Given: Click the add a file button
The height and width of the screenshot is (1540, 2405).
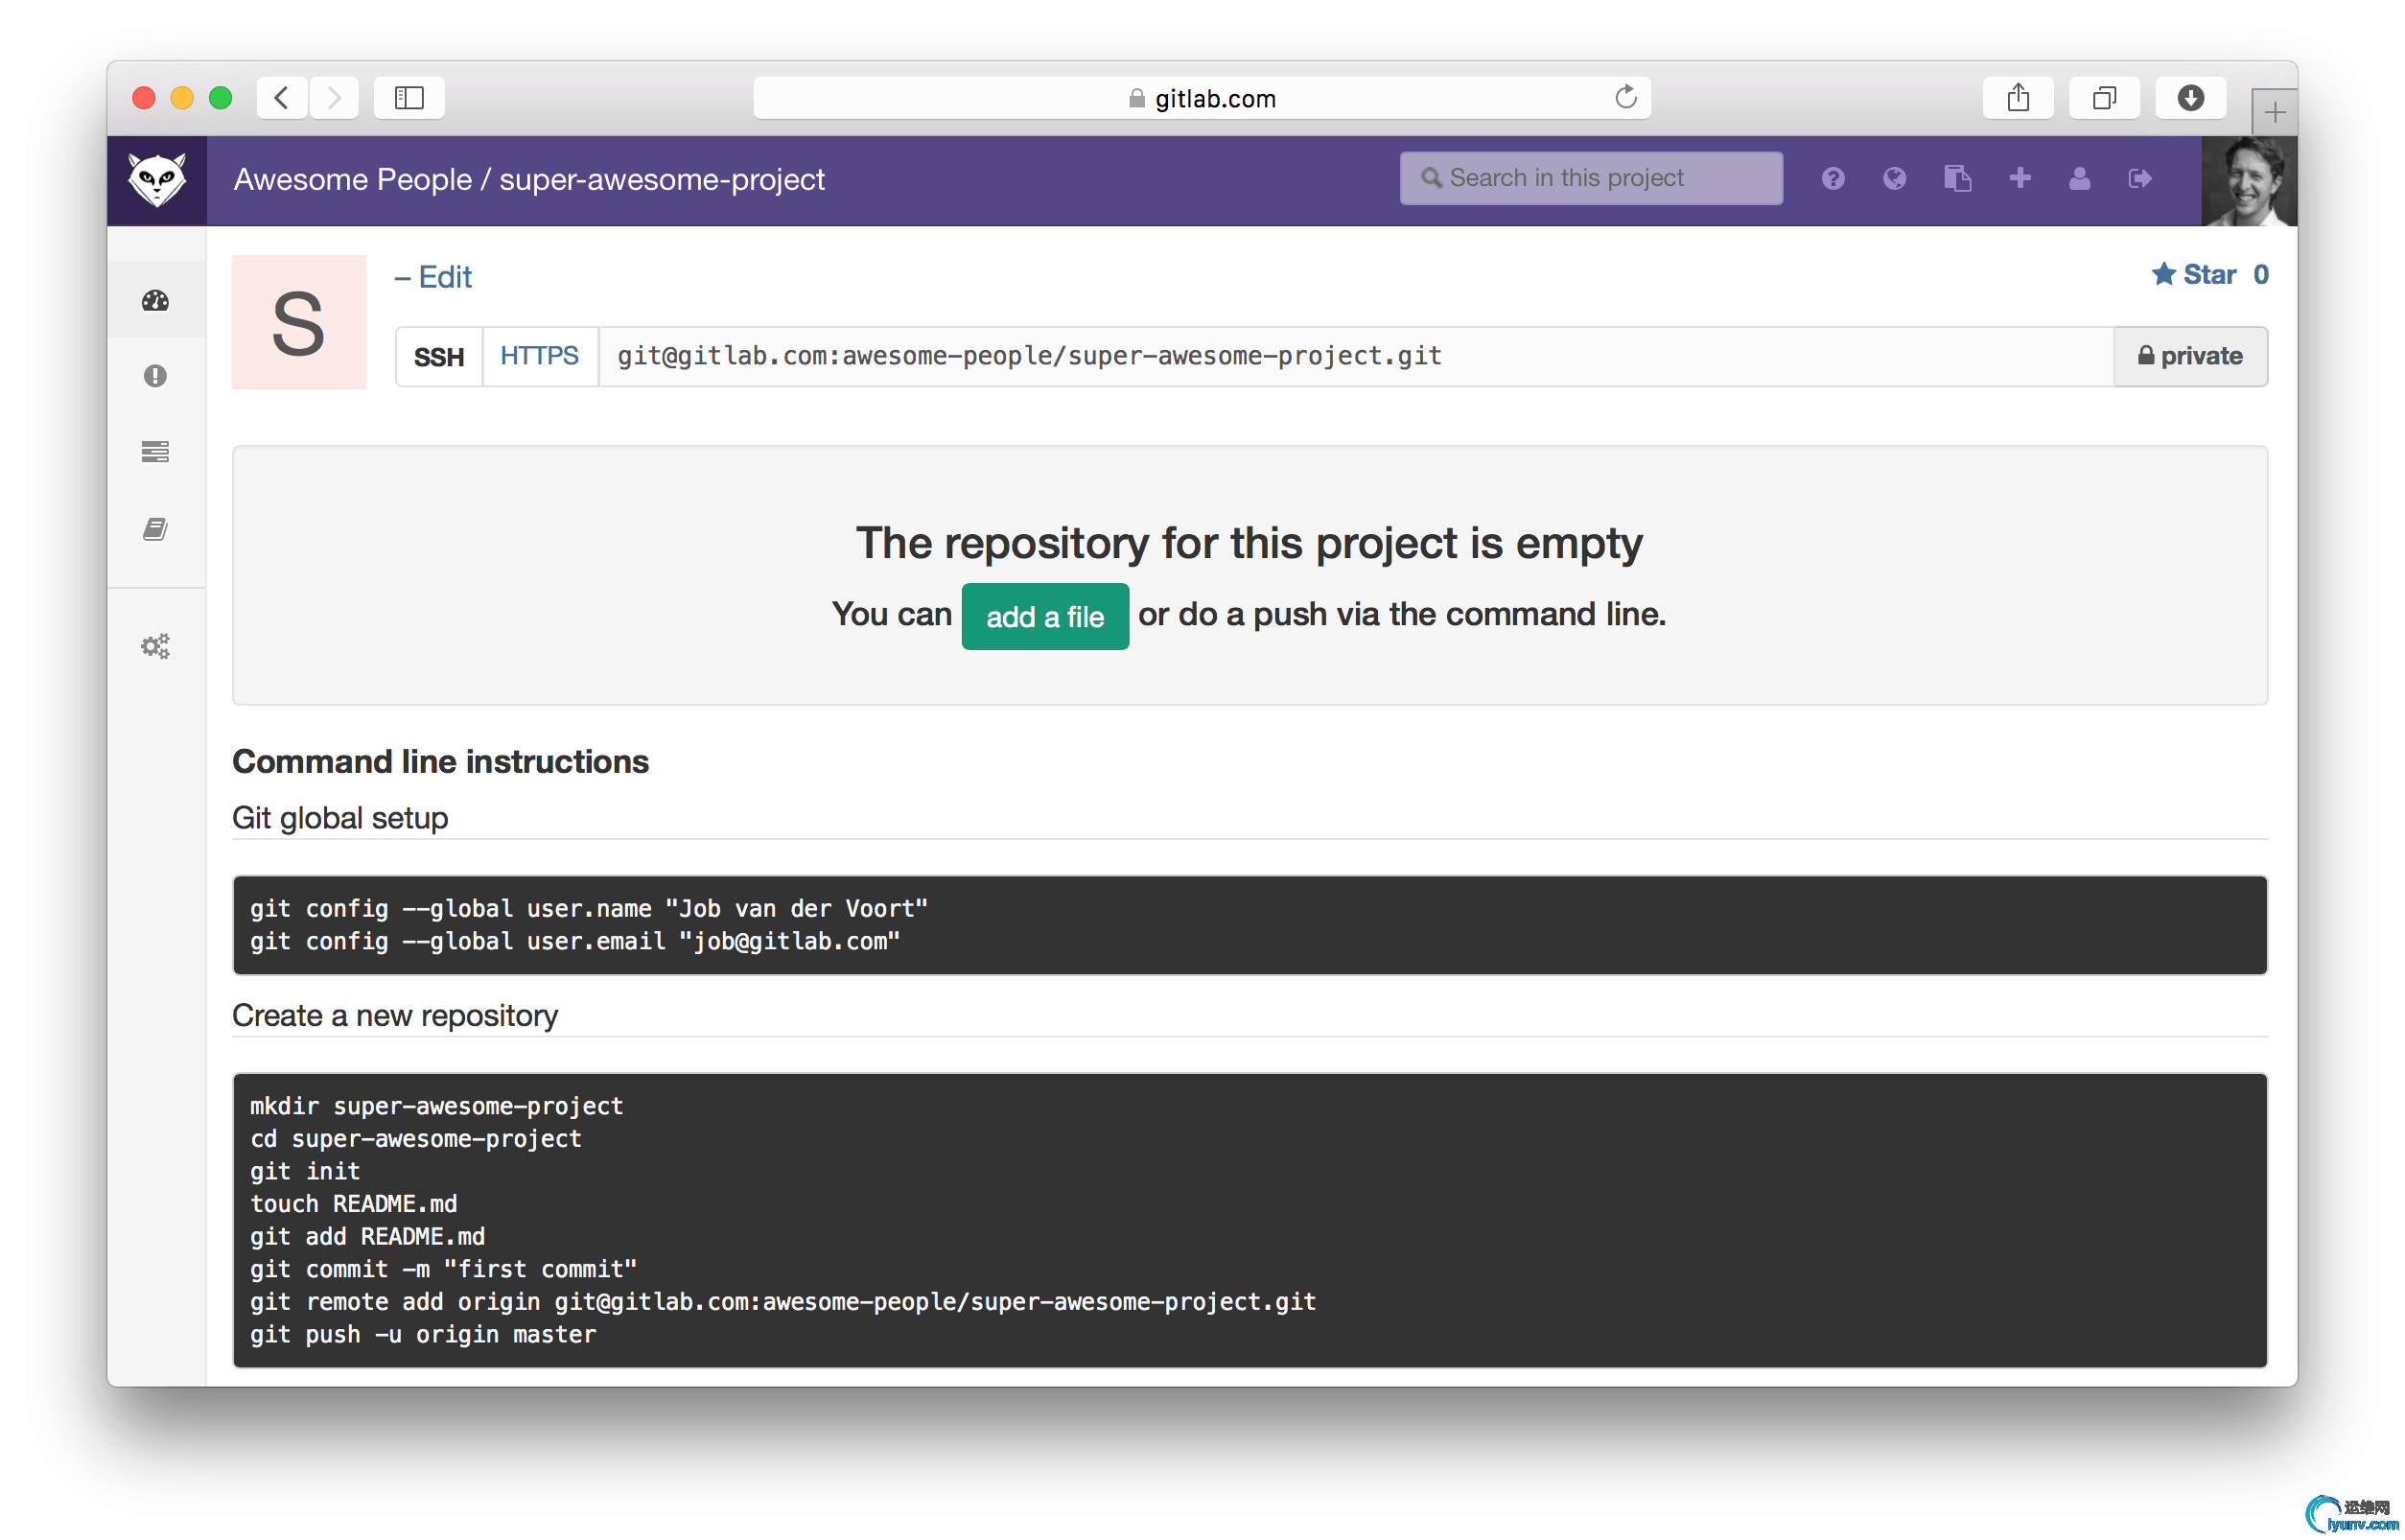Looking at the screenshot, I should point(1044,615).
